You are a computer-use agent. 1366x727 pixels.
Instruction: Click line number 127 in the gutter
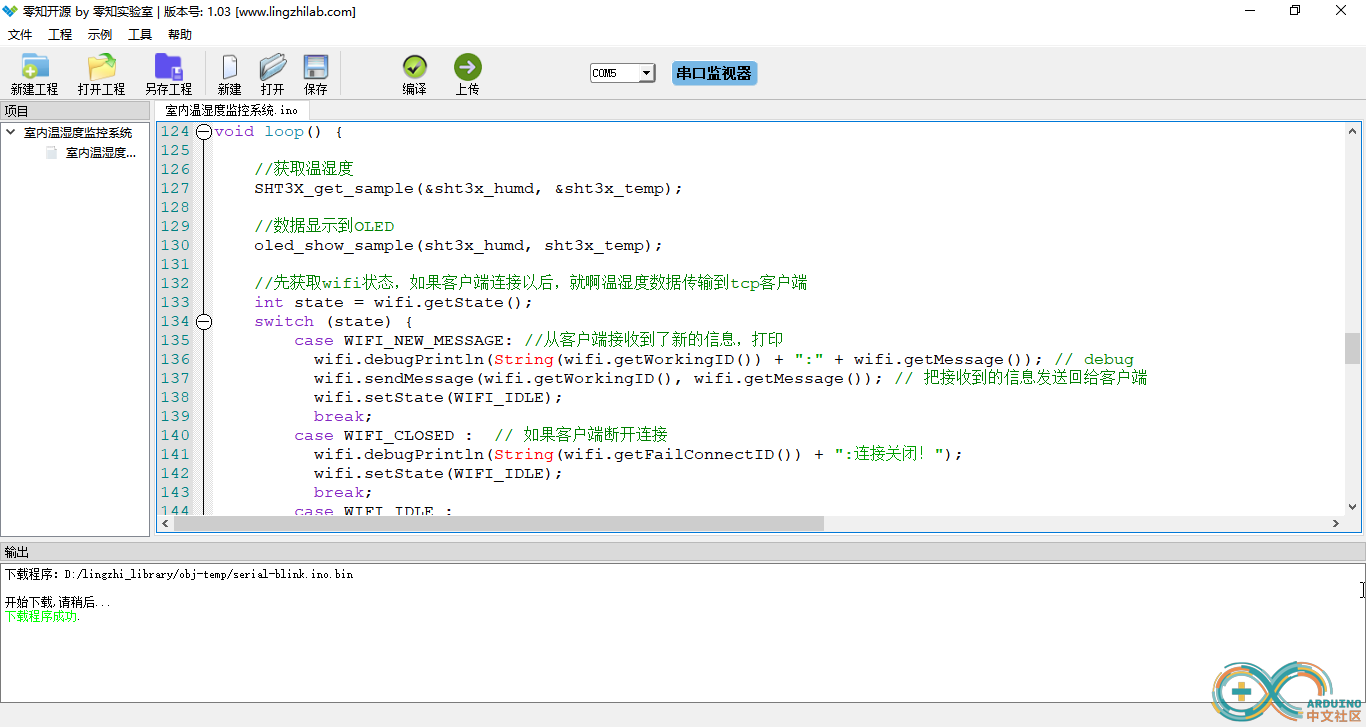click(x=175, y=189)
